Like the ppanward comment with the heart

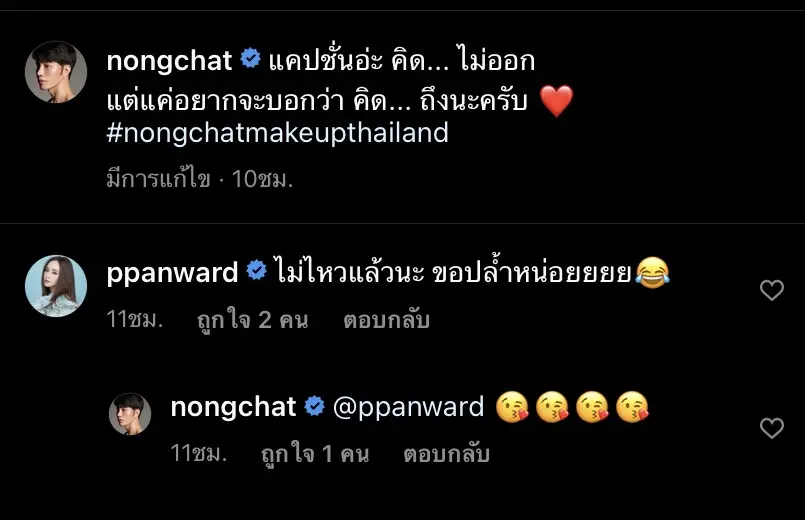[x=772, y=290]
